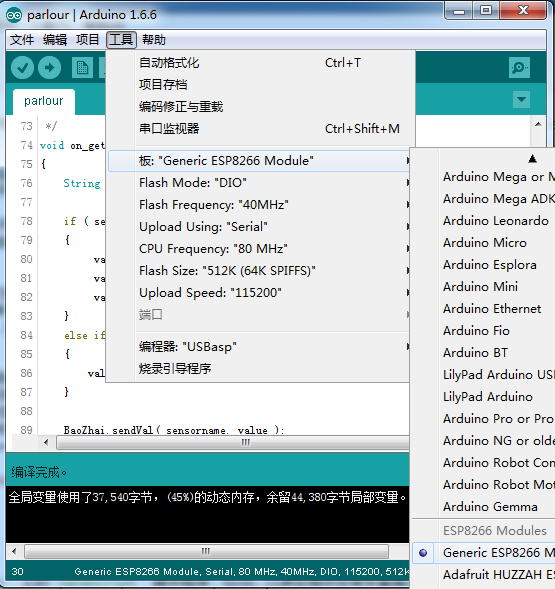The image size is (555, 589).
Task: Select Arduino Mega ADK board
Action: click(484, 198)
